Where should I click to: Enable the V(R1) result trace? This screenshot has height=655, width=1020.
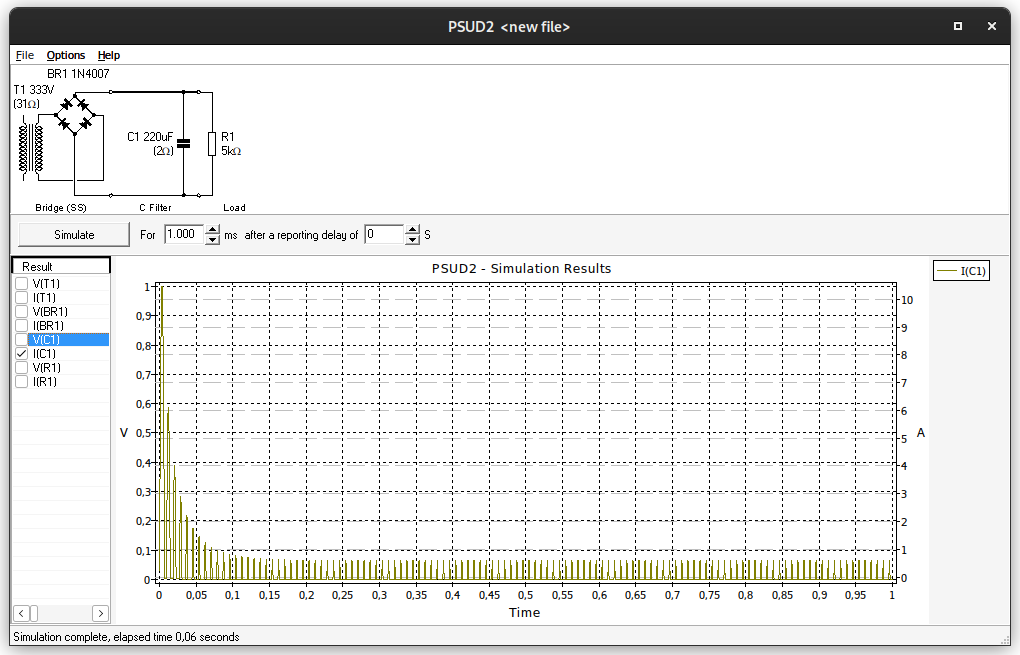22,368
